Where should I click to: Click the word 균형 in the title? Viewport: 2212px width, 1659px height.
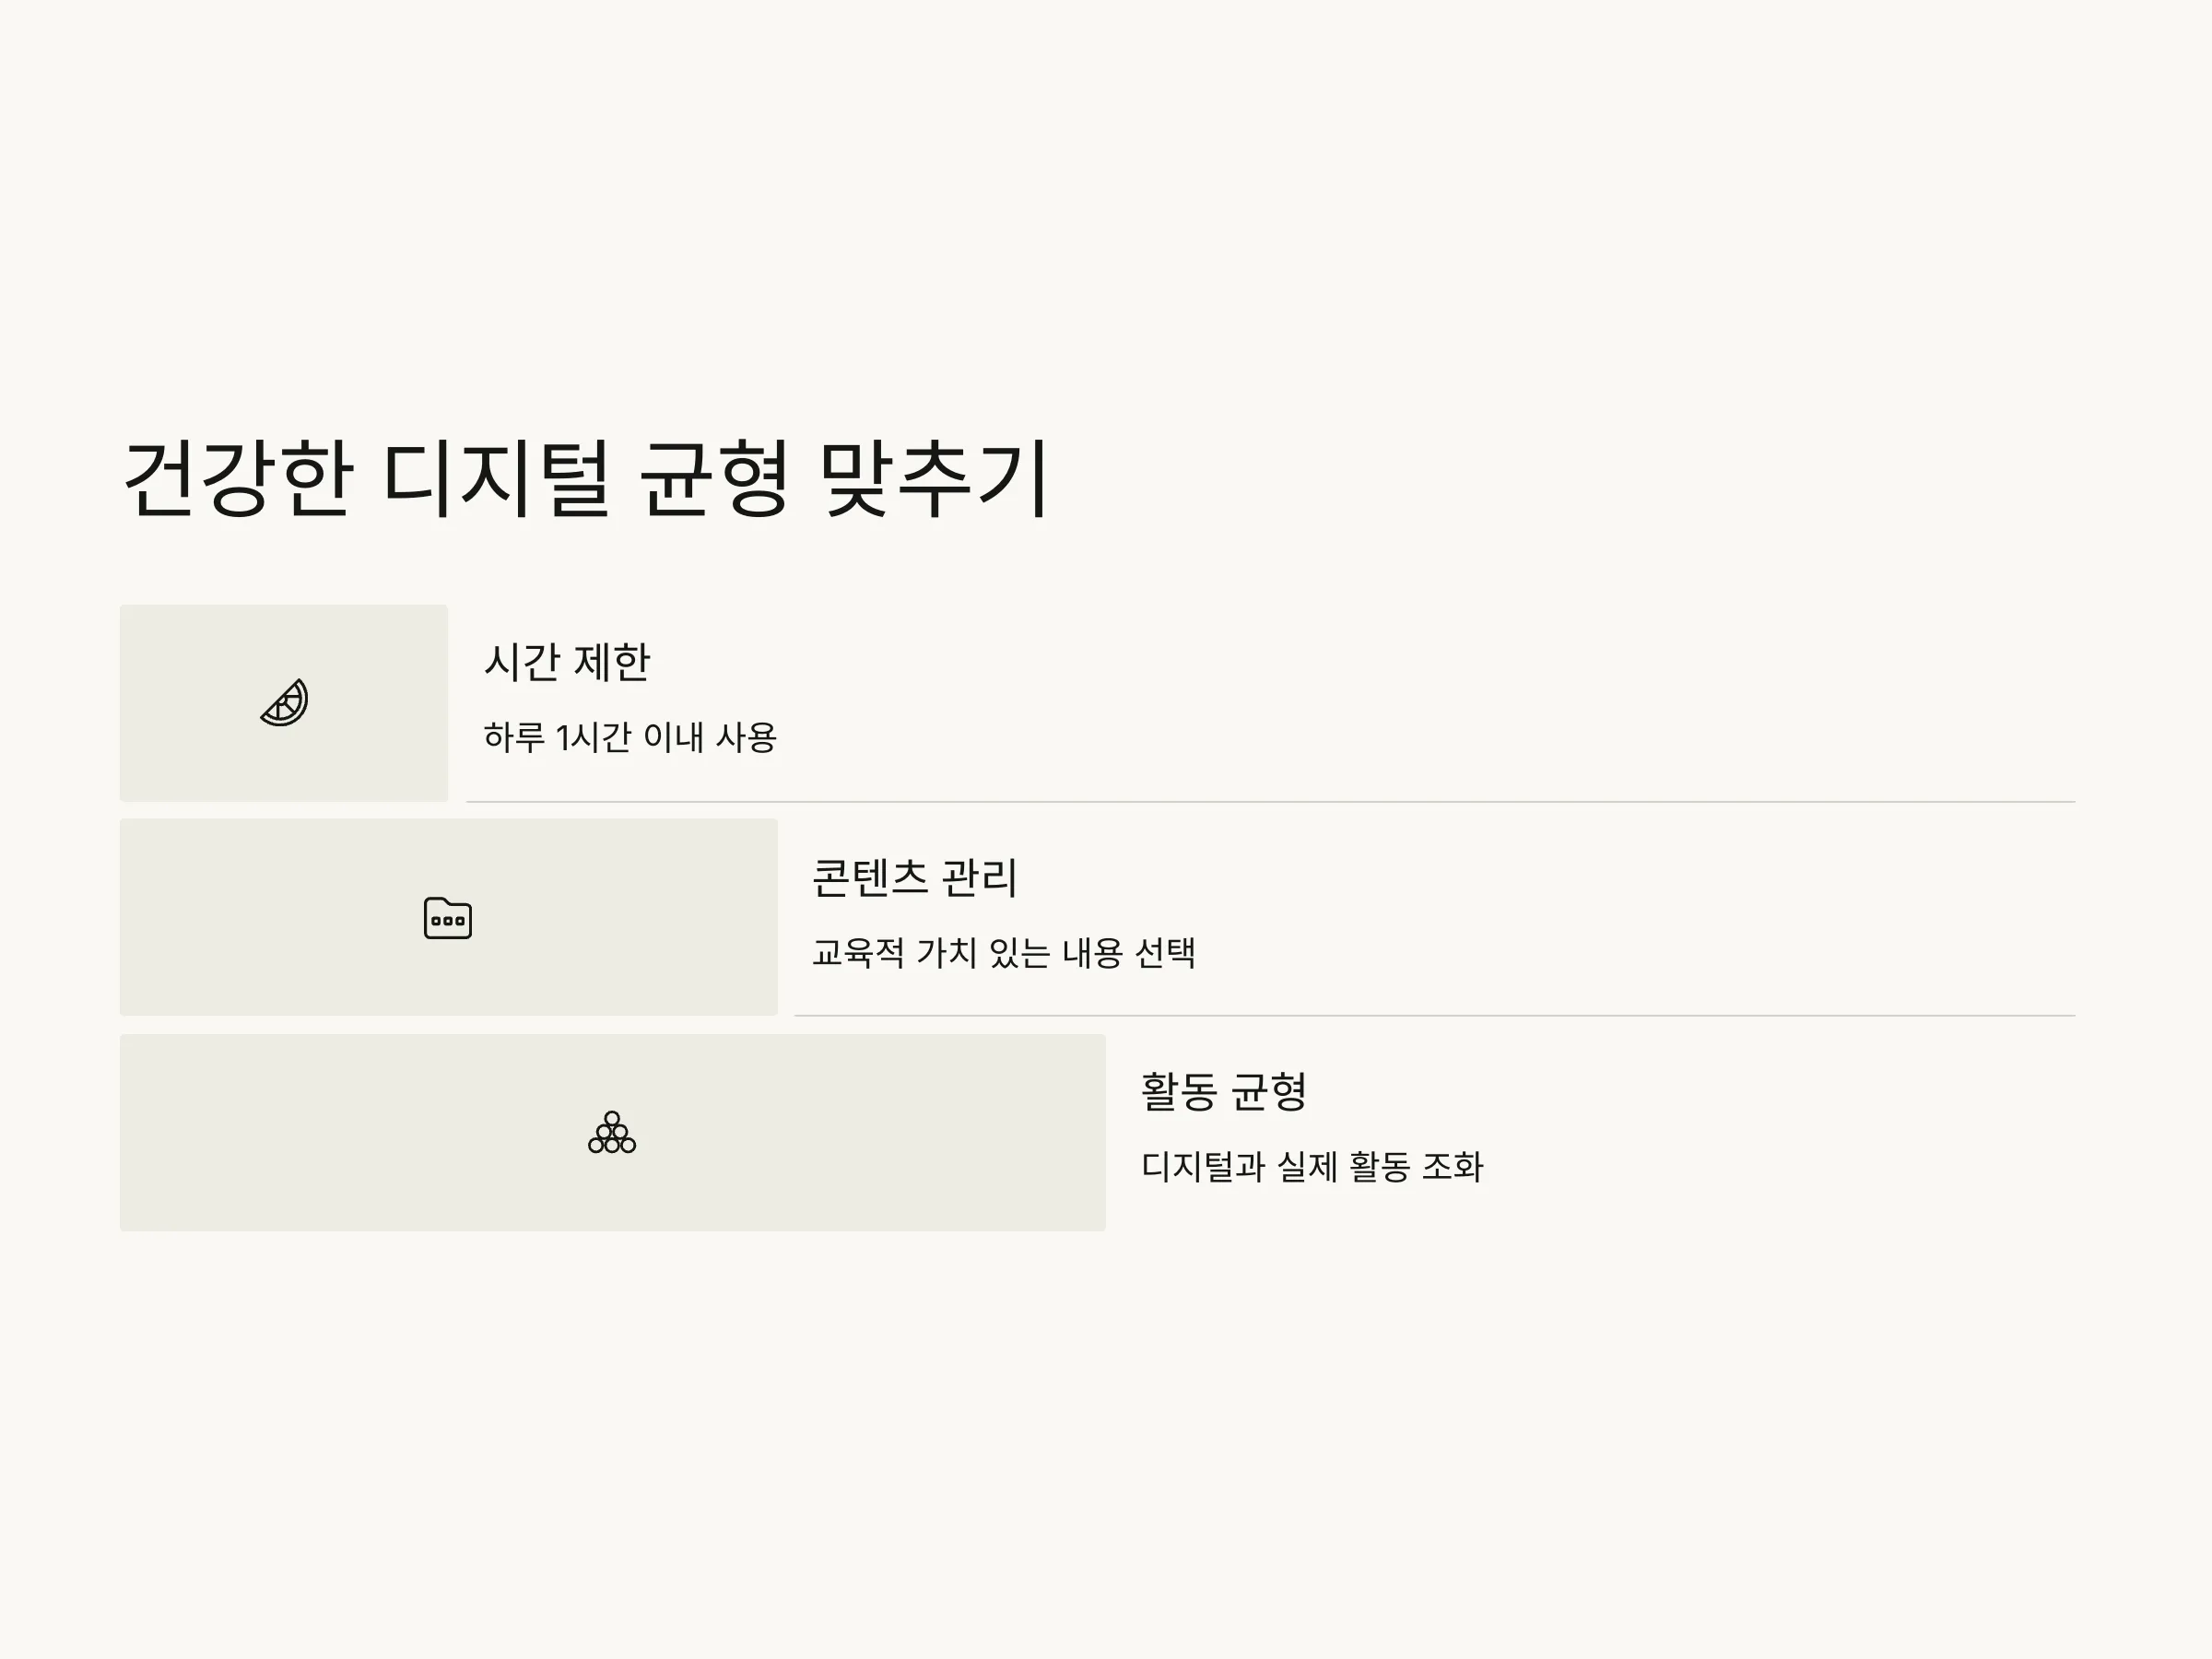point(714,478)
